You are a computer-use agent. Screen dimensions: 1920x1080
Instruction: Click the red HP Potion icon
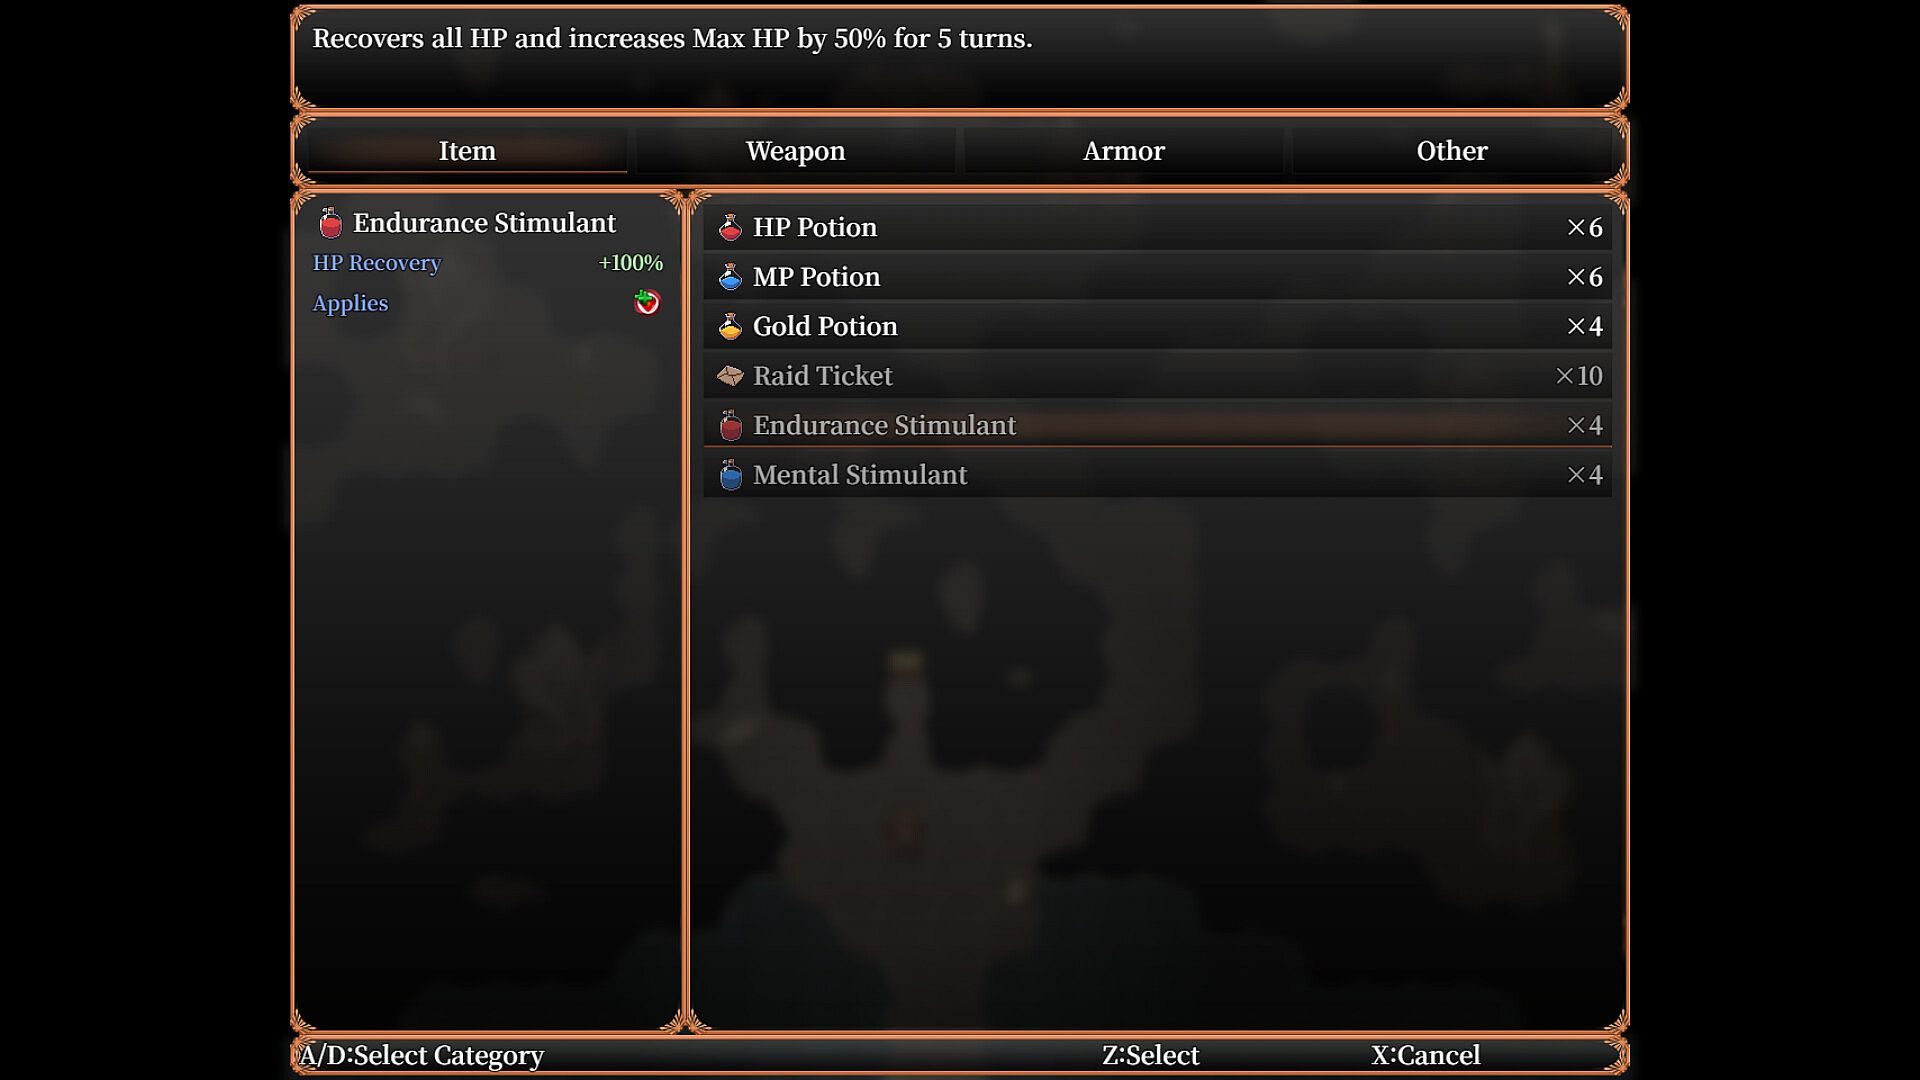(730, 227)
